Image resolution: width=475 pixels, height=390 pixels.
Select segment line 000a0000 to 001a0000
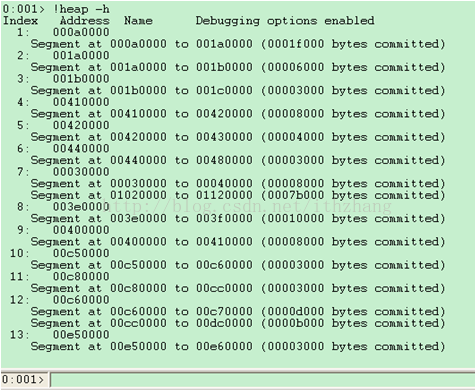click(238, 44)
